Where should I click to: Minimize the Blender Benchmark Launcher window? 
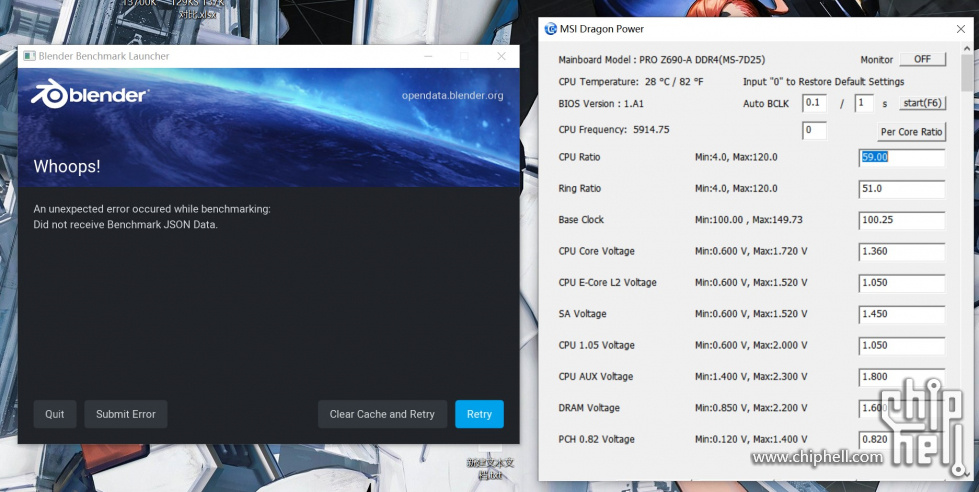429,56
